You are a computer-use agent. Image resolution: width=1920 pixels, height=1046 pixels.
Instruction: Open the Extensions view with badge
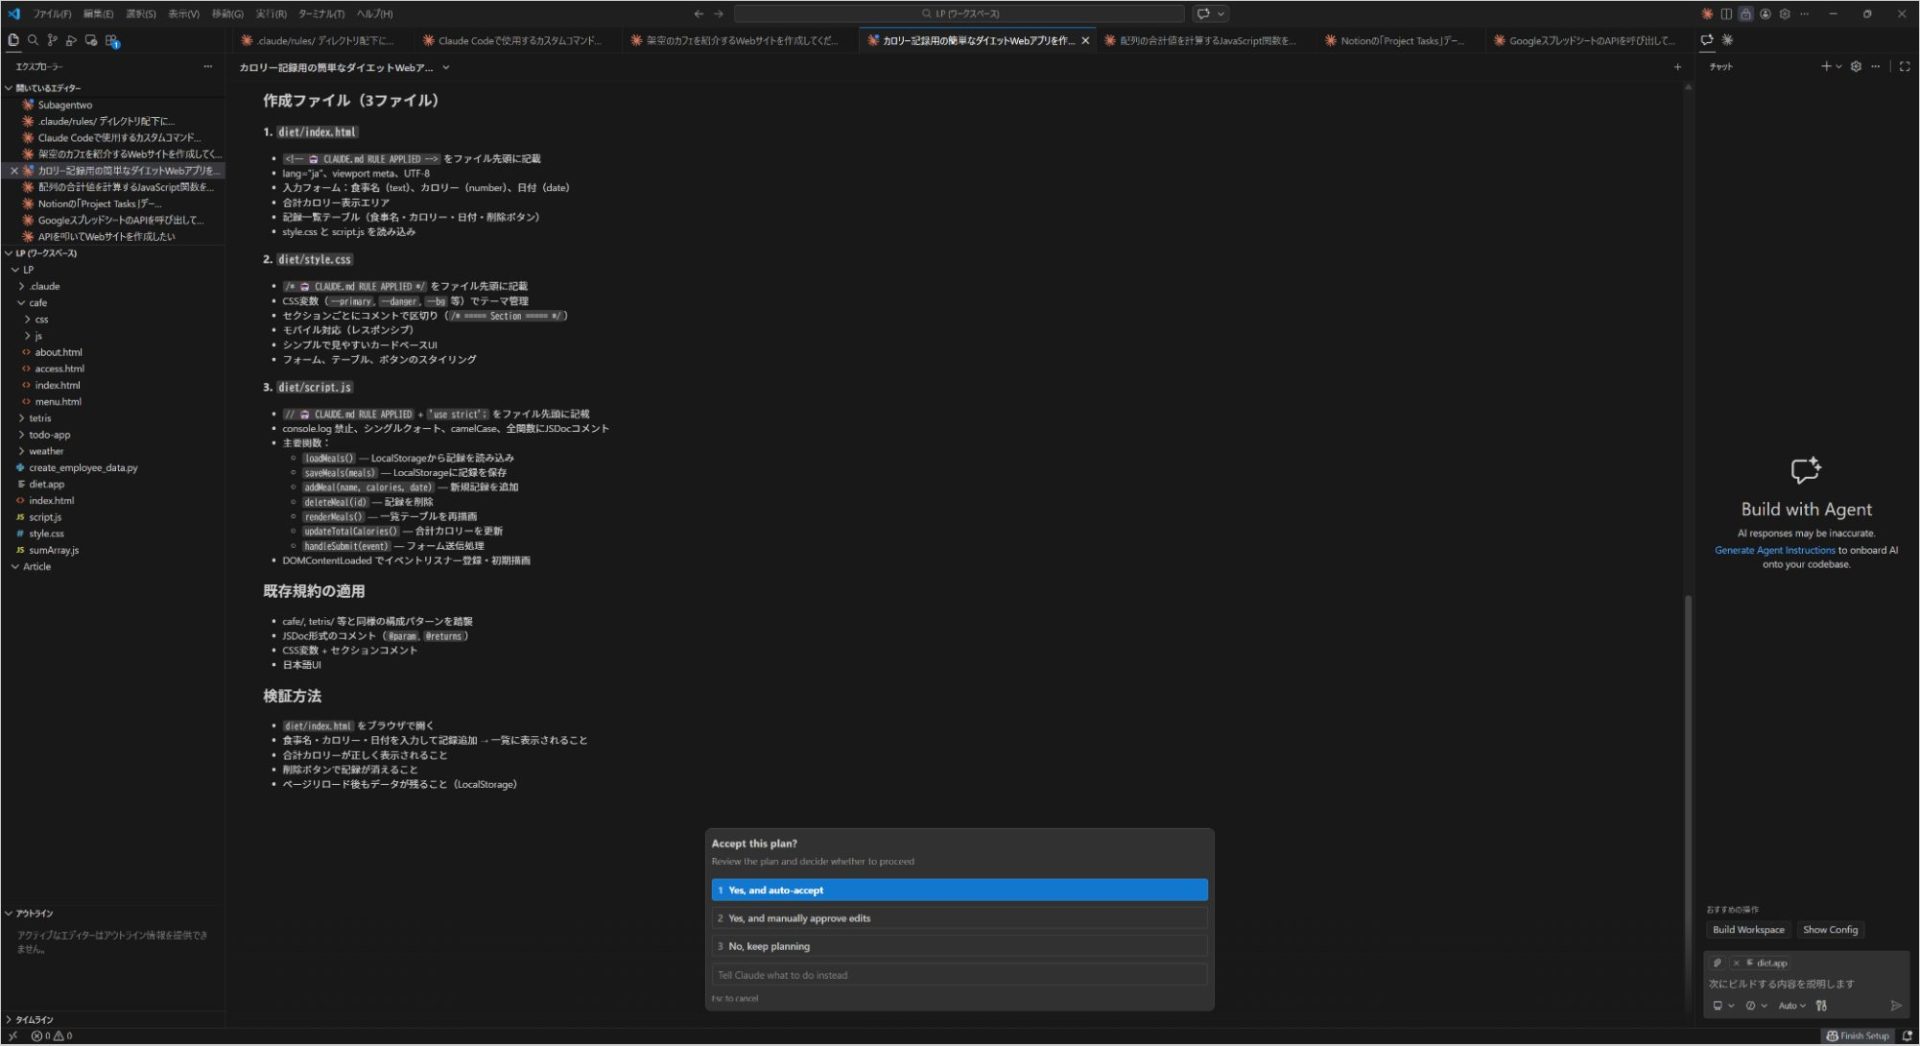click(111, 41)
